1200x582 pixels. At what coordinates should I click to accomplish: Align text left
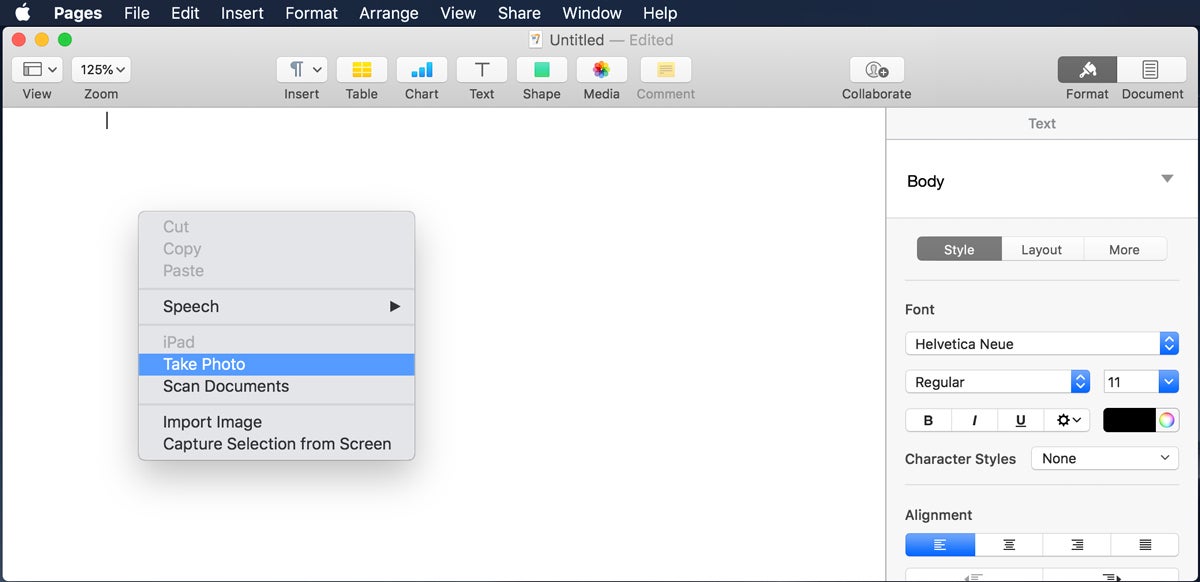point(940,544)
